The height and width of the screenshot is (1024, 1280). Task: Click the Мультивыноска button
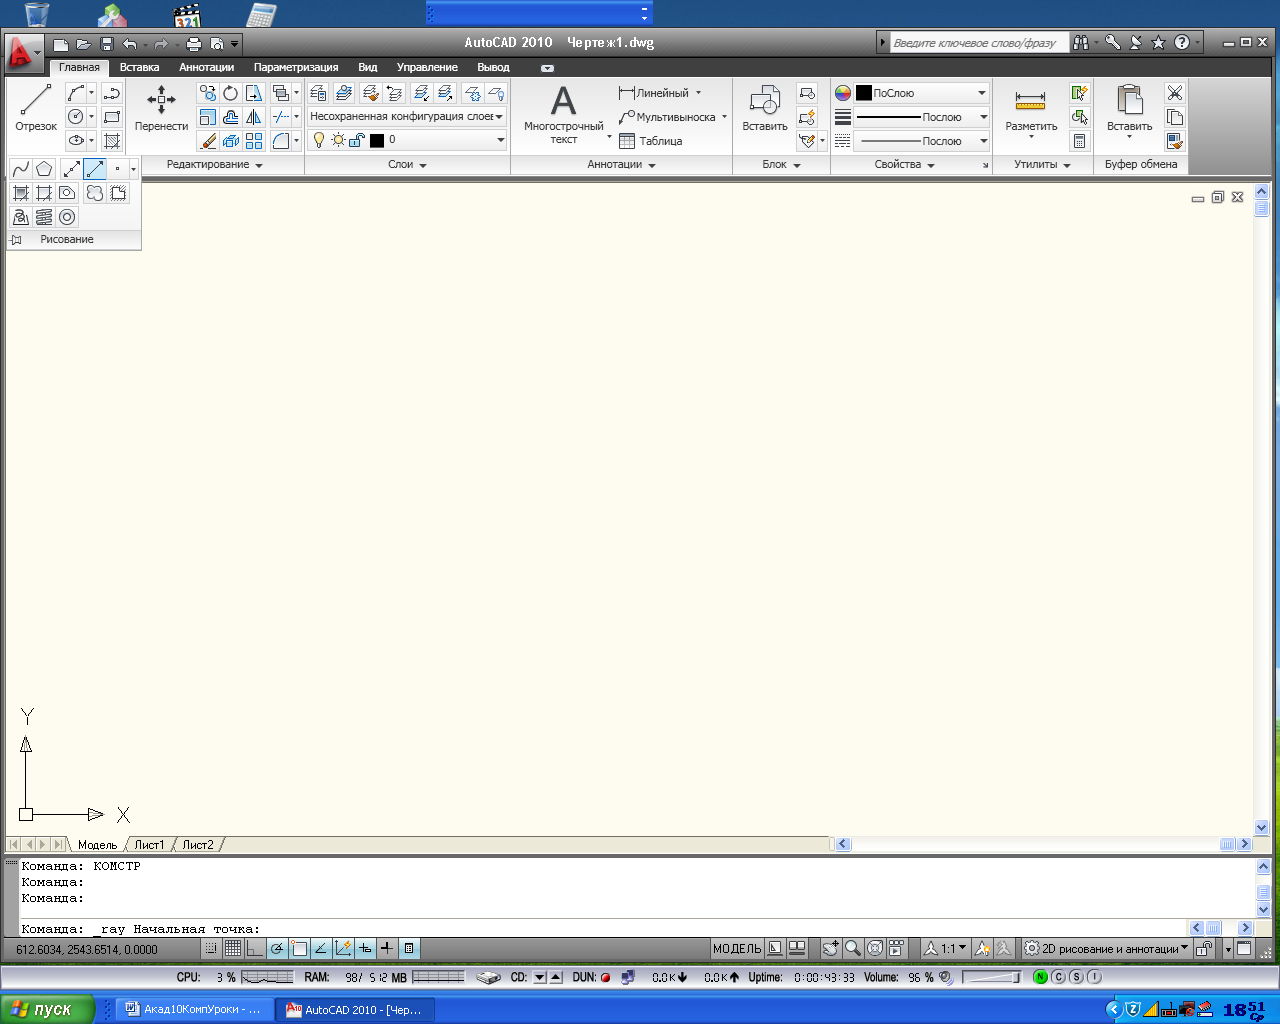click(x=672, y=117)
